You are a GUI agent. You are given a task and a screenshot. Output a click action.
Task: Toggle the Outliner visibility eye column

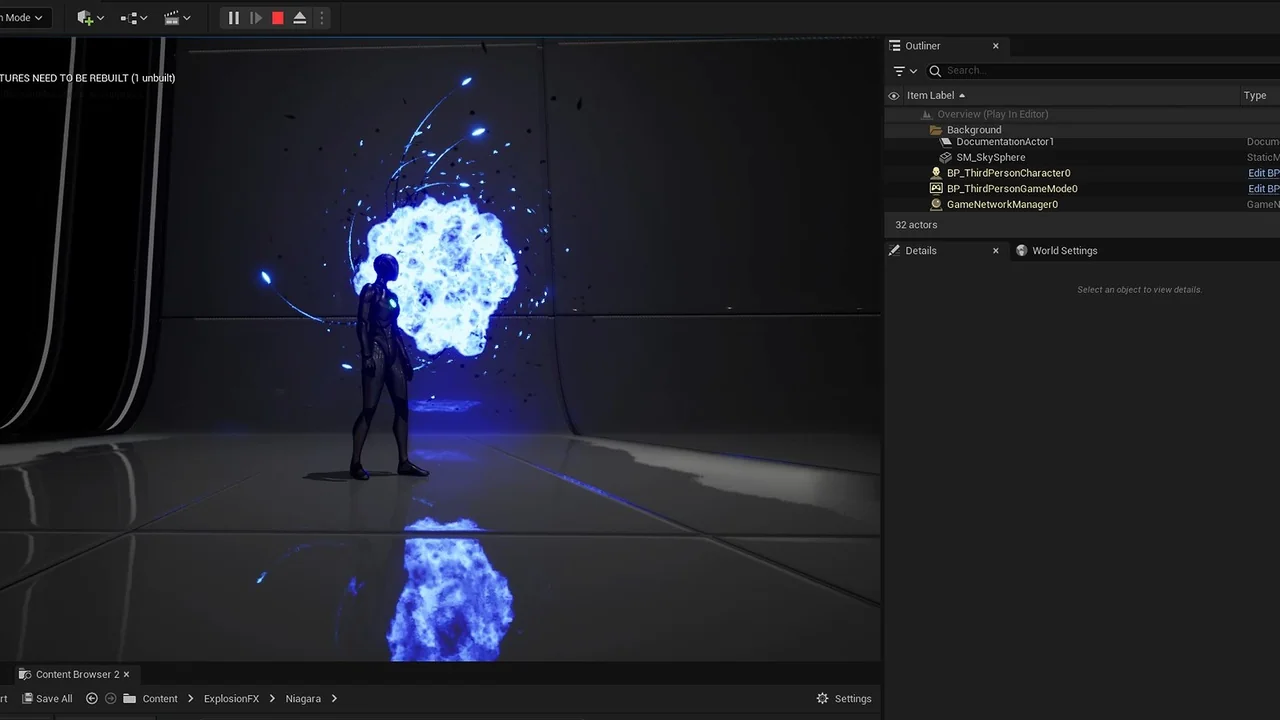894,96
